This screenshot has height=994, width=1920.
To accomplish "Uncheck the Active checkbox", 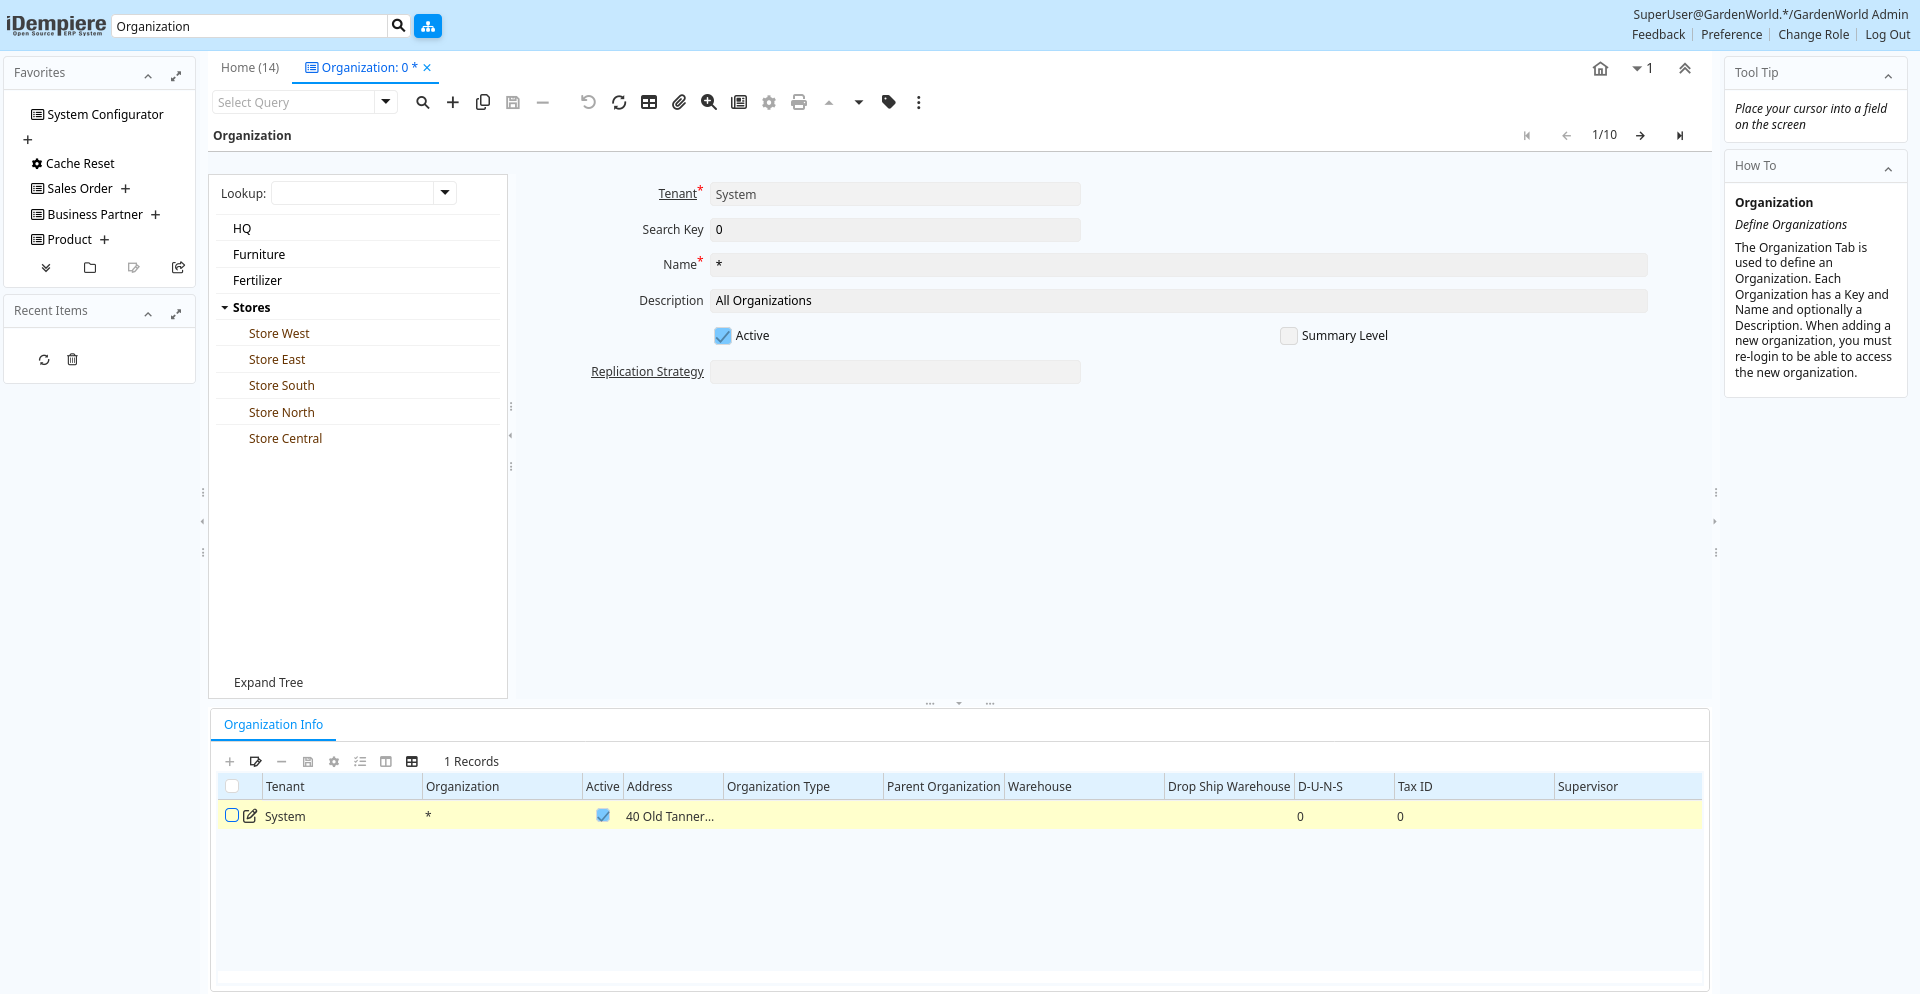I will click(723, 336).
